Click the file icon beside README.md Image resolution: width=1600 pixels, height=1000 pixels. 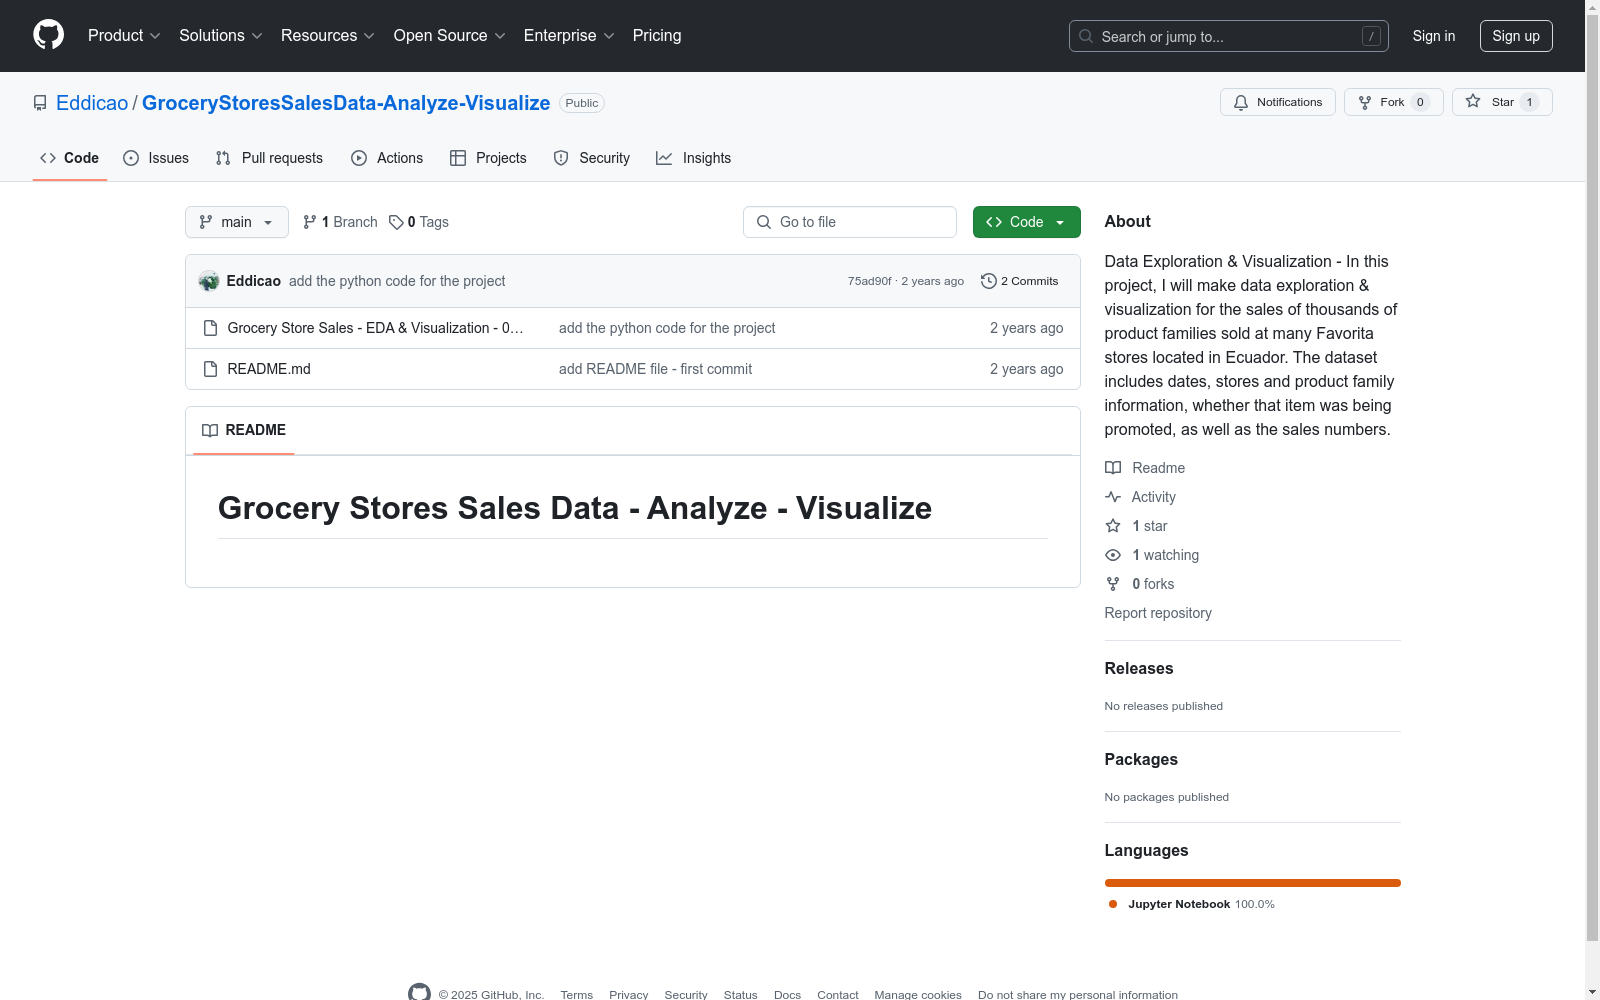coord(210,369)
